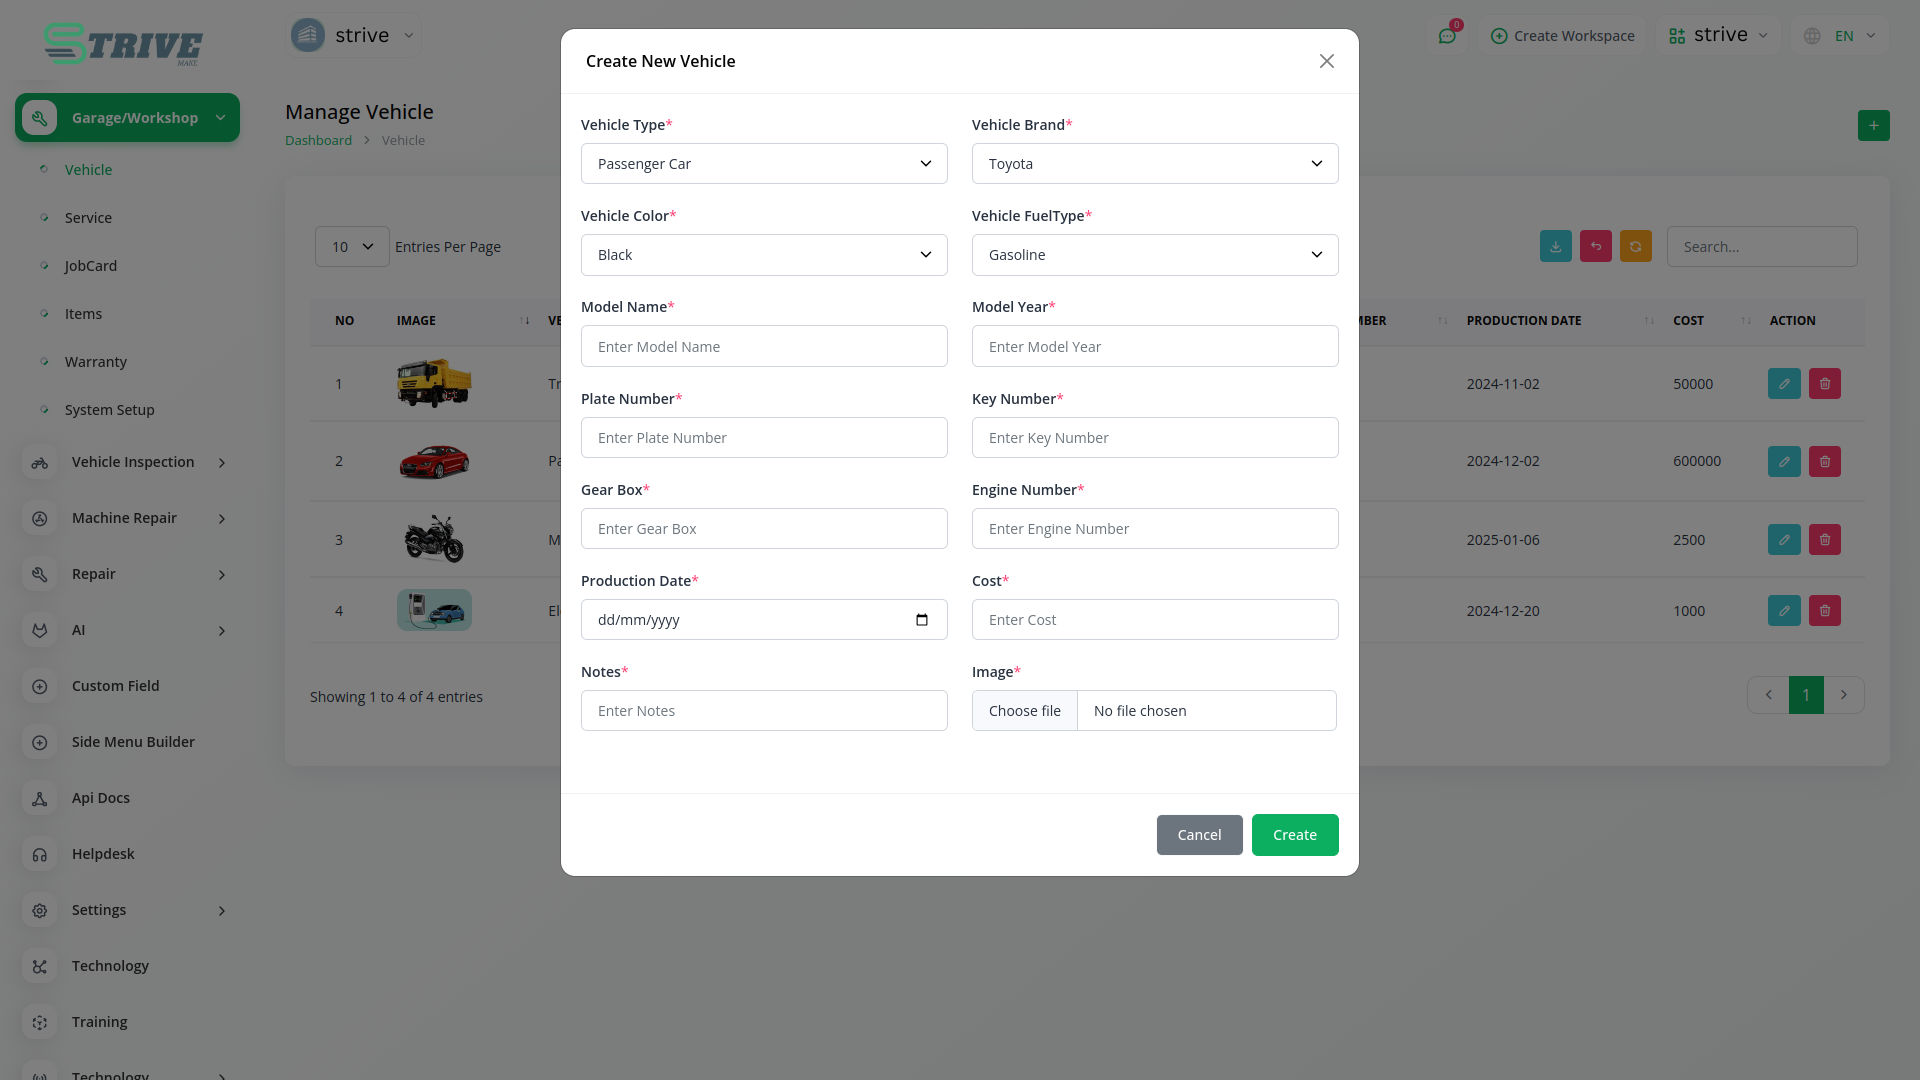The image size is (1920, 1080).
Task: Open the JobCard sidebar menu item
Action: (x=91, y=266)
